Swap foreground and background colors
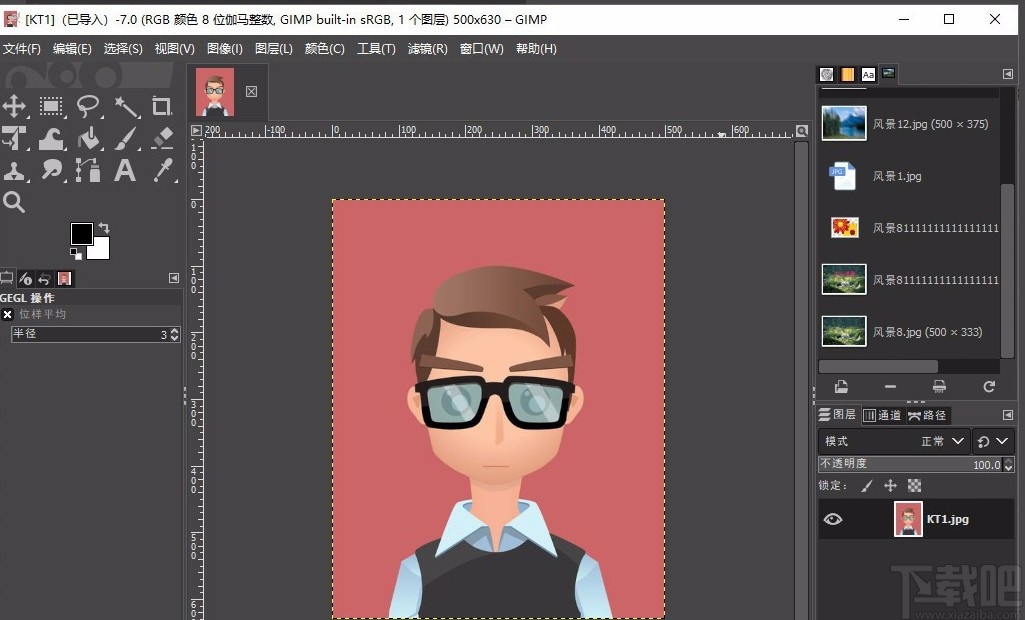Screen dimensions: 1025x620 click(103, 228)
